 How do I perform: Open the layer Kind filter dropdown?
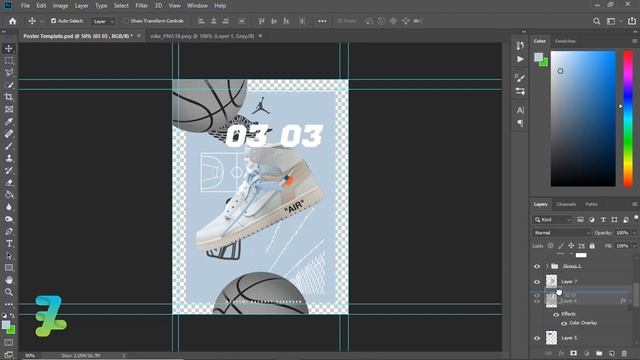point(552,220)
